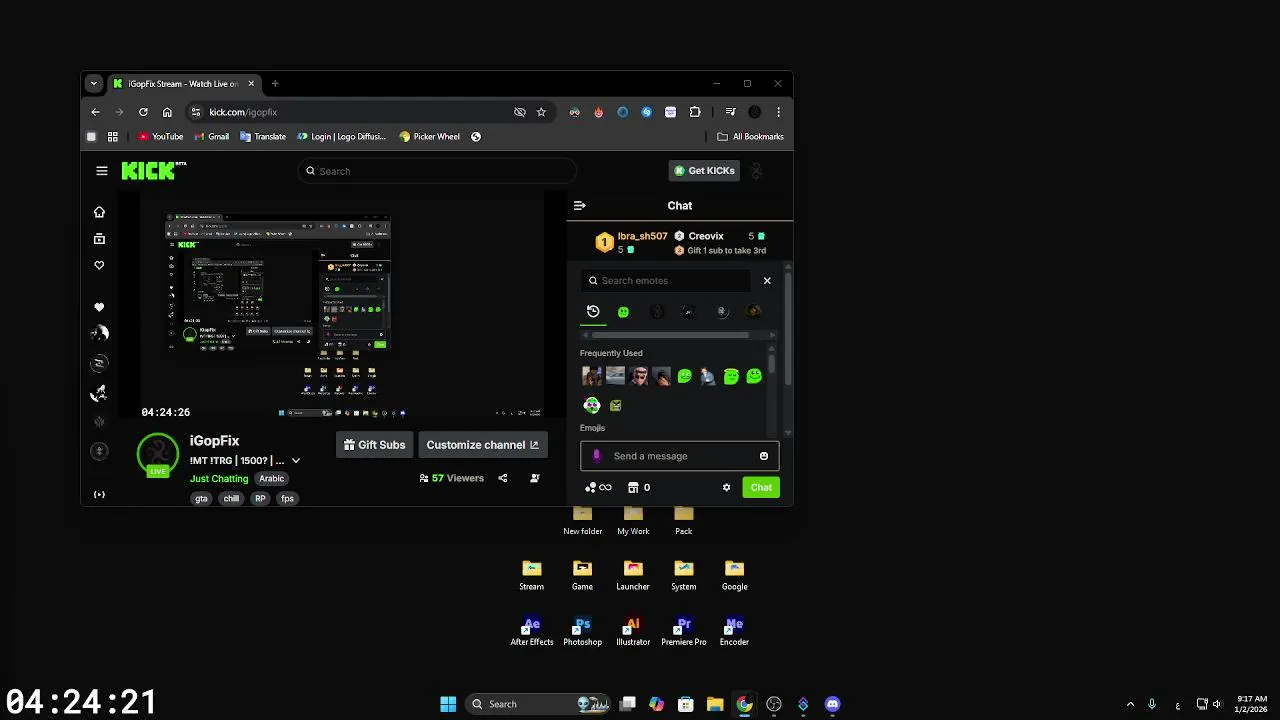Open Discord from the taskbar

tap(832, 704)
